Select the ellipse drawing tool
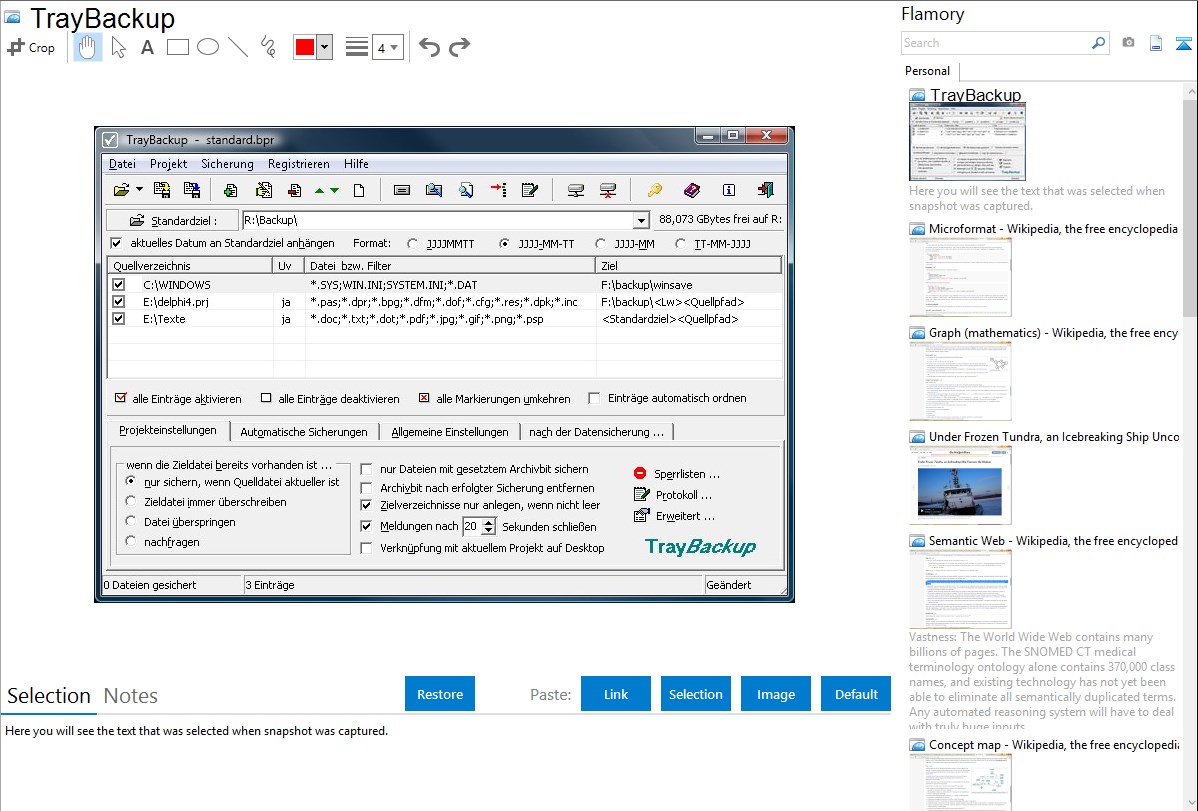 (208, 47)
